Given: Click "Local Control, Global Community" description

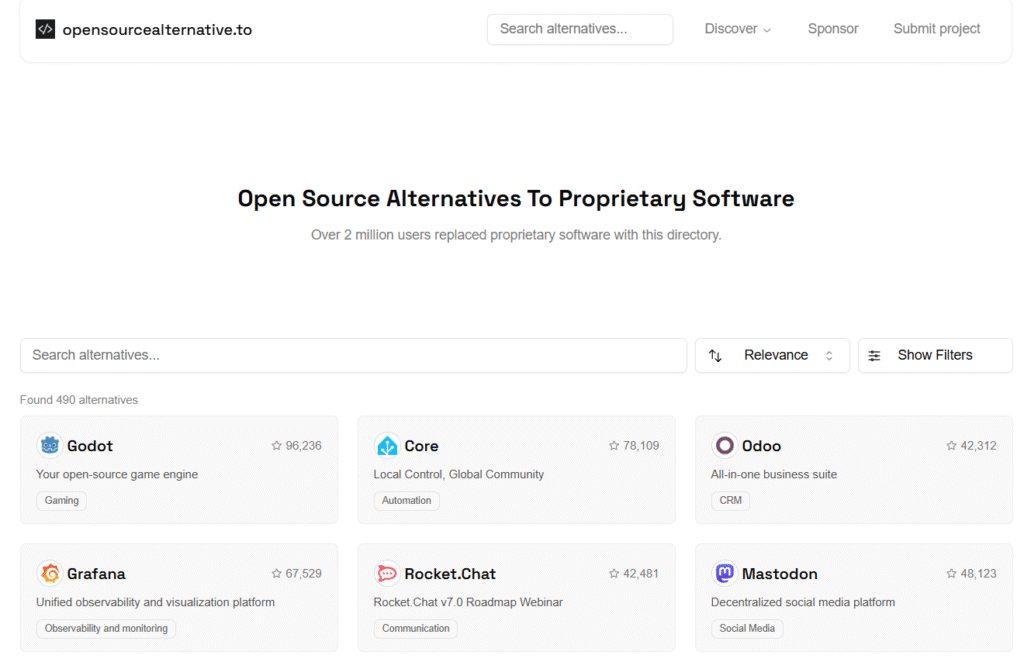Looking at the screenshot, I should [x=458, y=475].
